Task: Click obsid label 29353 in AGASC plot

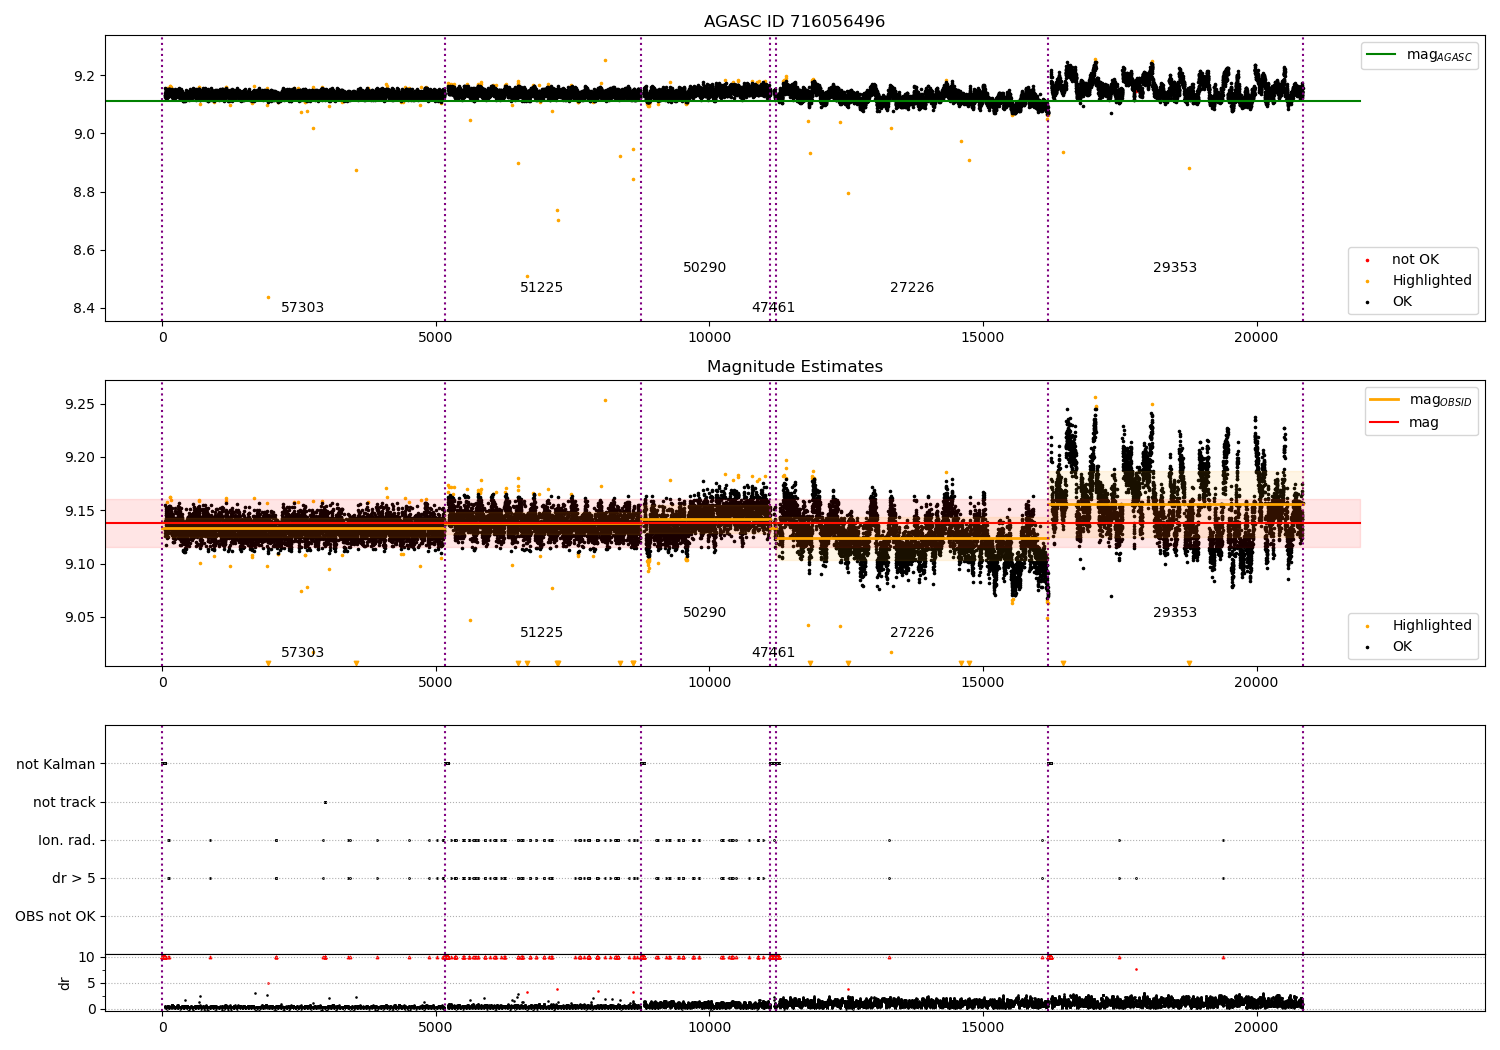Action: coord(1175,268)
